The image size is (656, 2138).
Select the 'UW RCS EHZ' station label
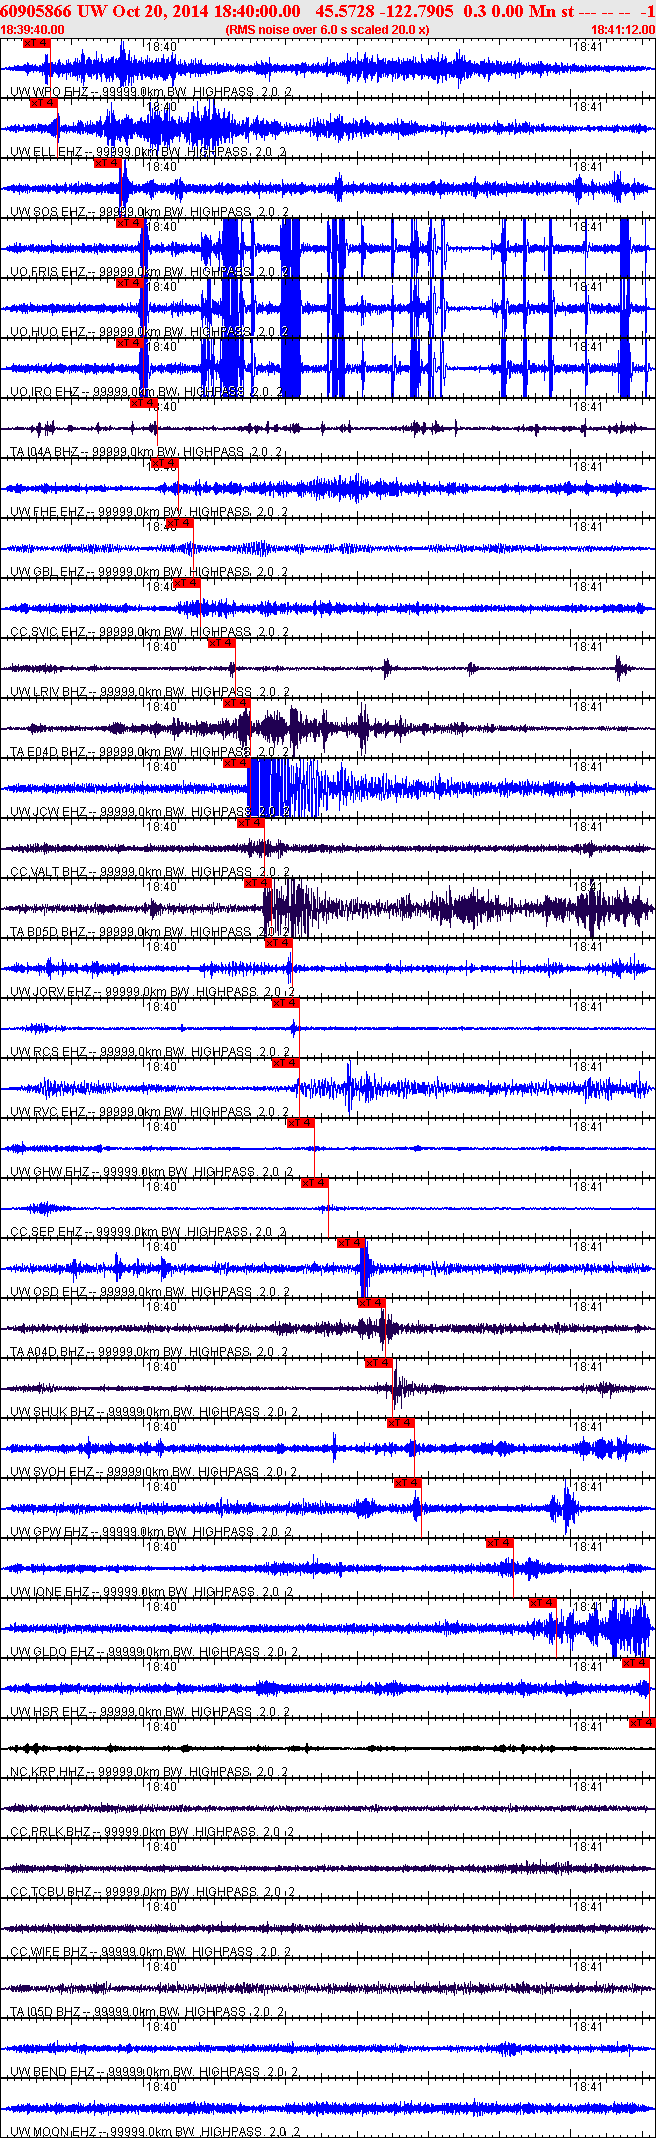tap(48, 1052)
